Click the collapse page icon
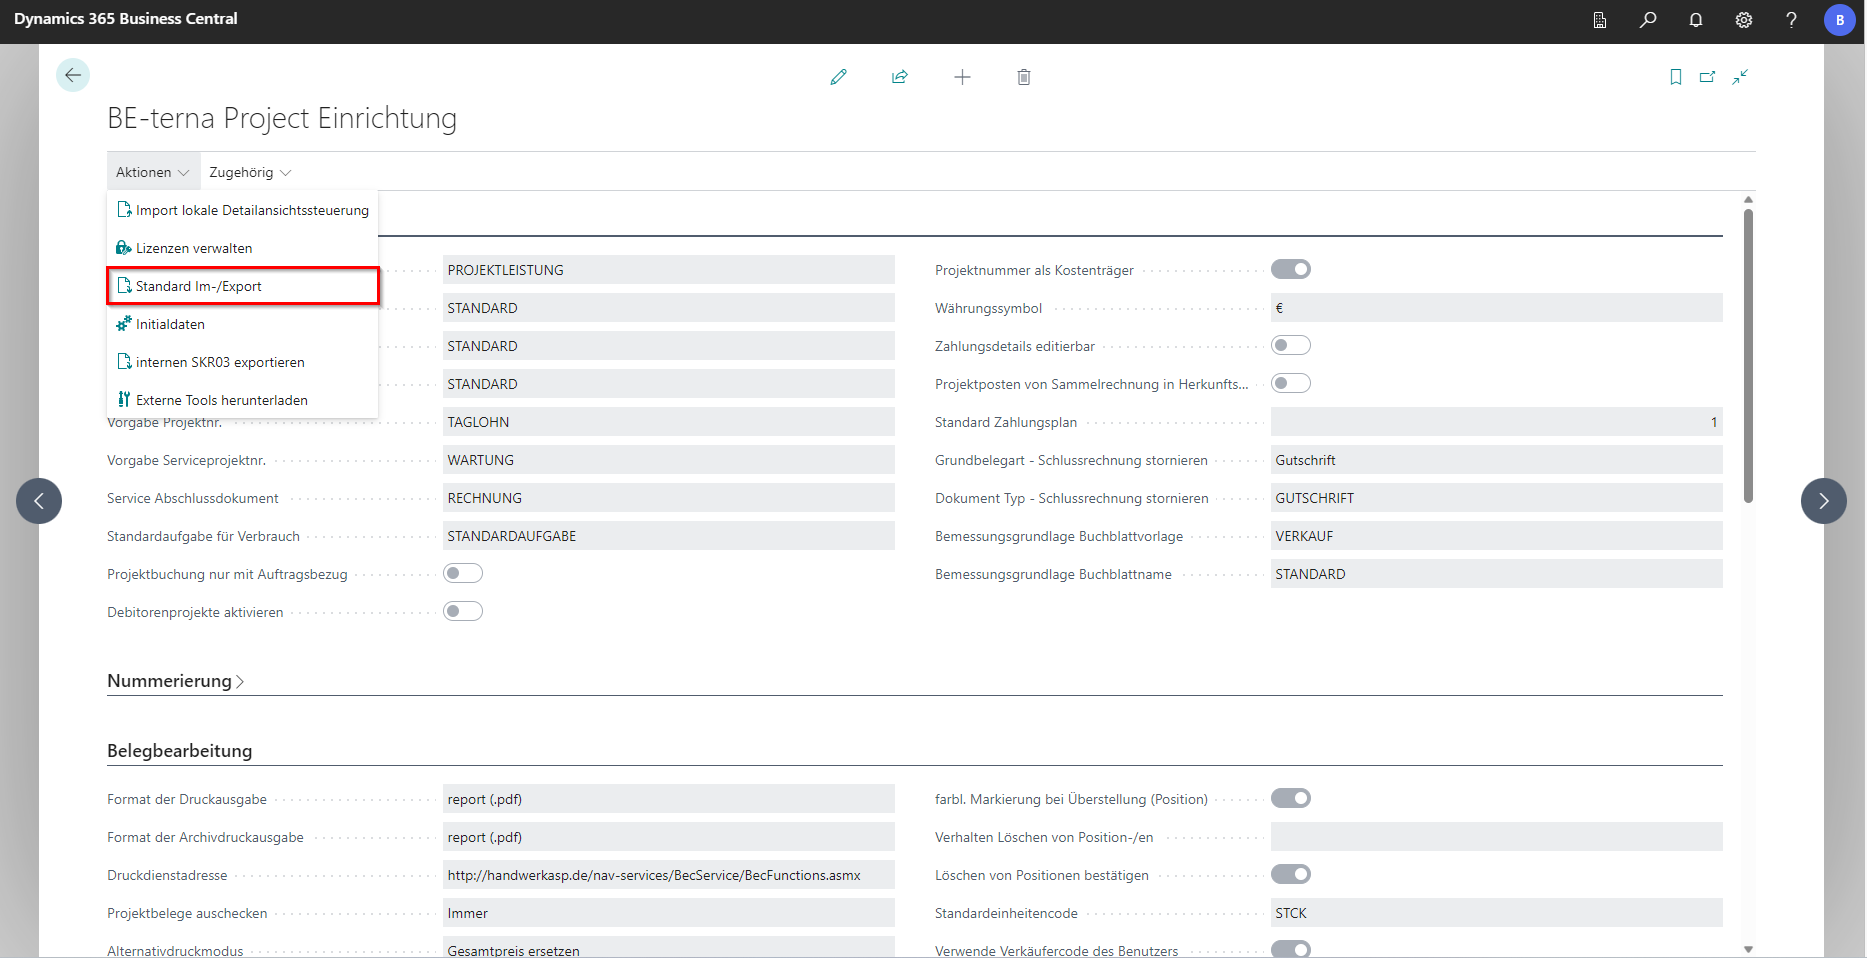 [1740, 77]
